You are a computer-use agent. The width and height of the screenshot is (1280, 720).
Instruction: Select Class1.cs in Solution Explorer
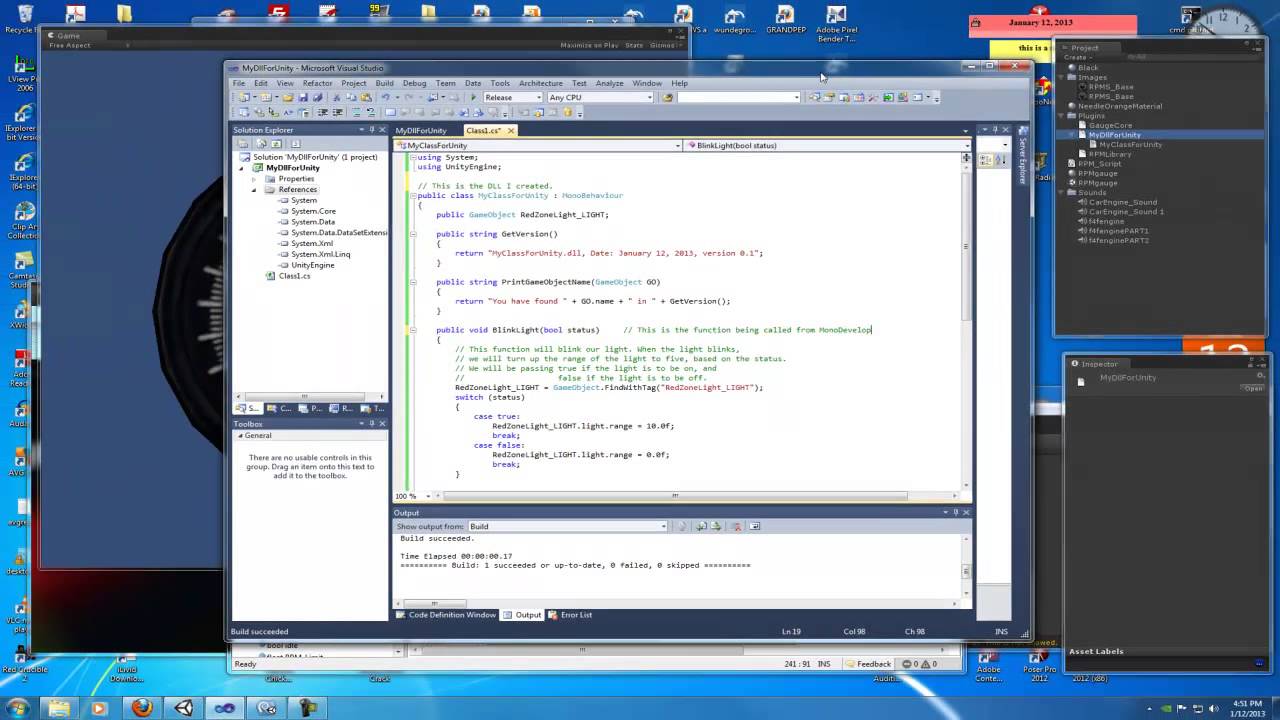click(x=294, y=276)
